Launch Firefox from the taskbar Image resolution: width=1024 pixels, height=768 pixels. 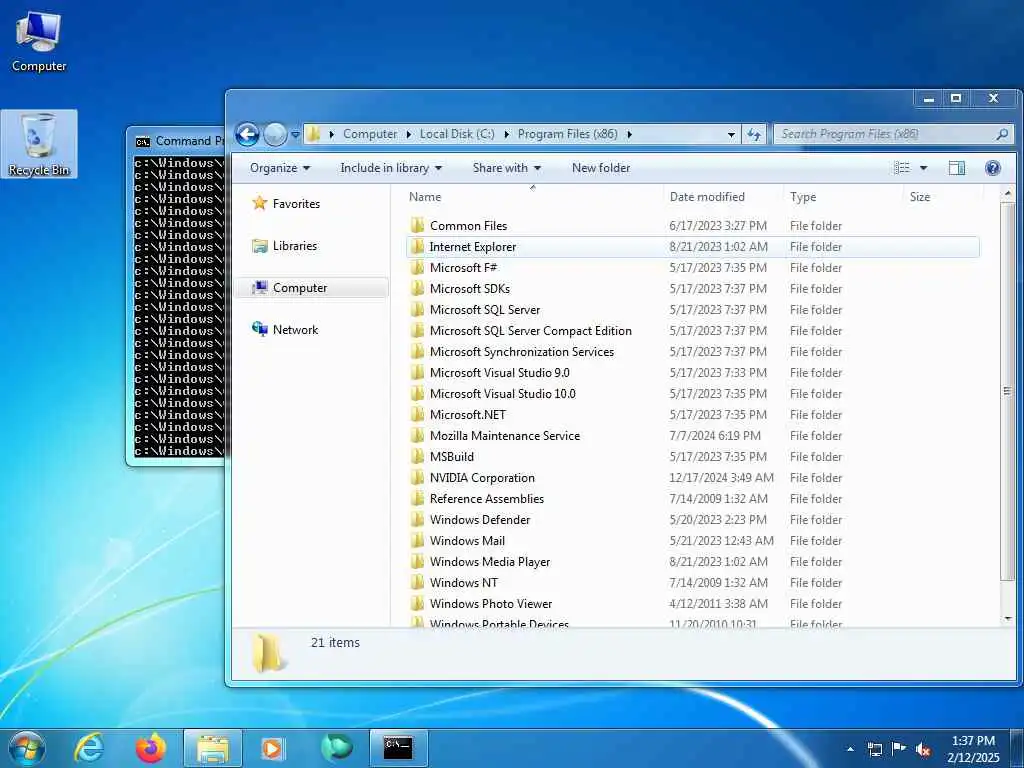(151, 748)
